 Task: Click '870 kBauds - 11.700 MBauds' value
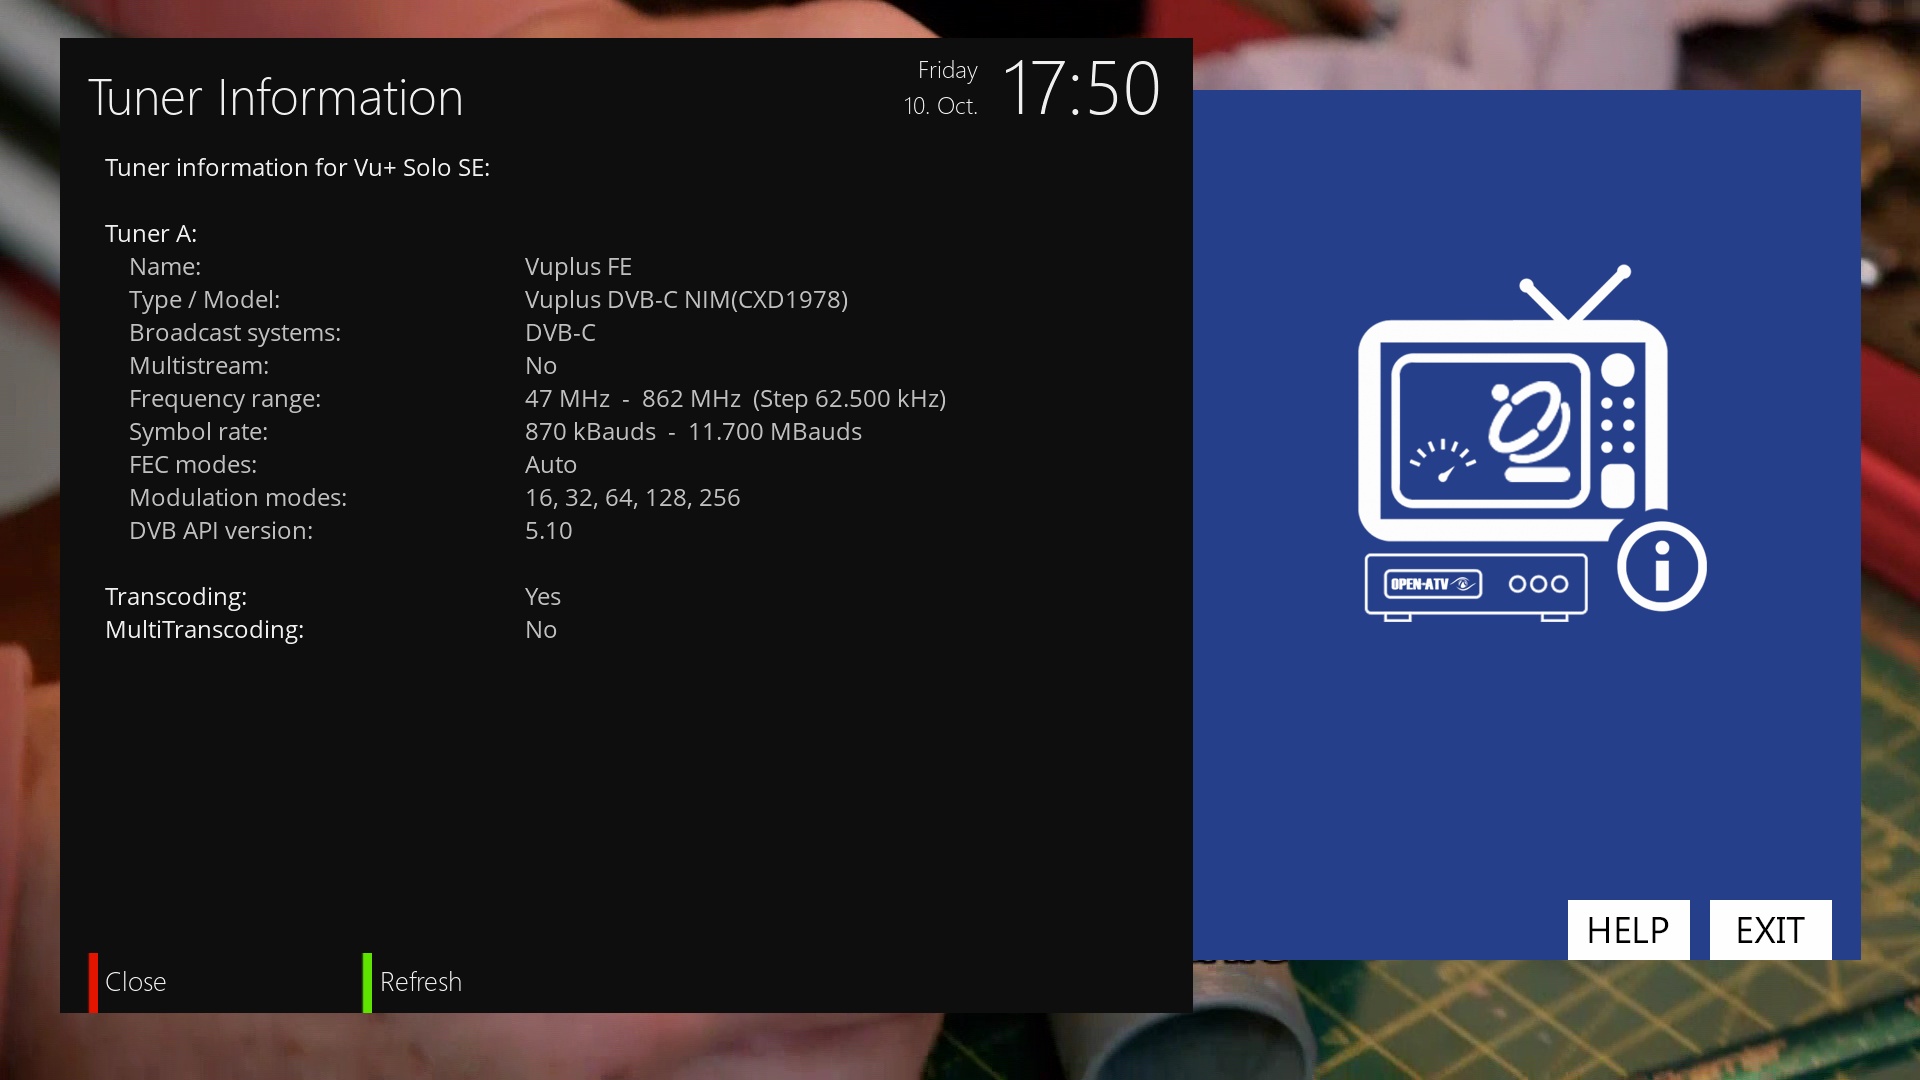(693, 432)
